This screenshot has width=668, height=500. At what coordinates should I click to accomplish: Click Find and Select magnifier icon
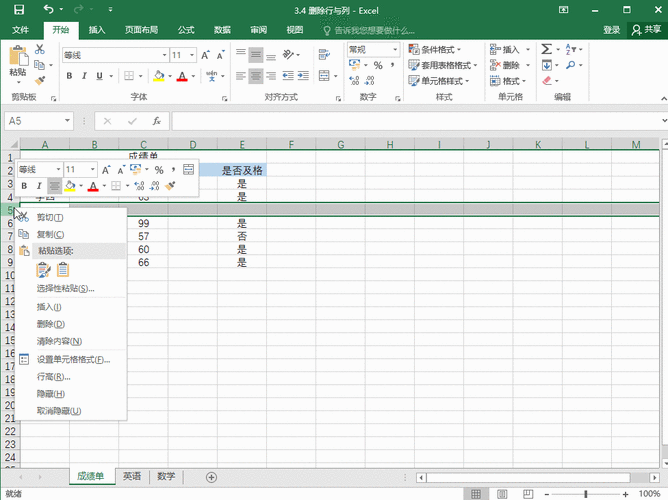tap(570, 65)
